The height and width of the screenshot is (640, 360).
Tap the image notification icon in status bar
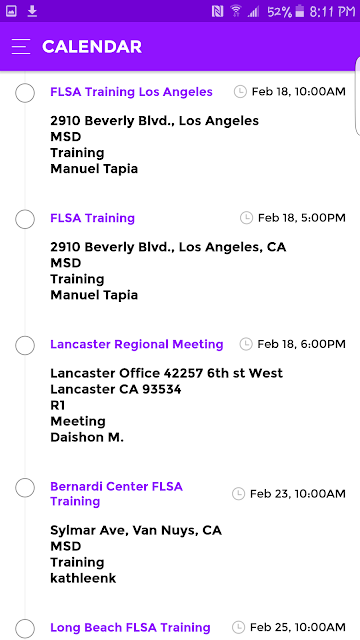[x=11, y=12]
